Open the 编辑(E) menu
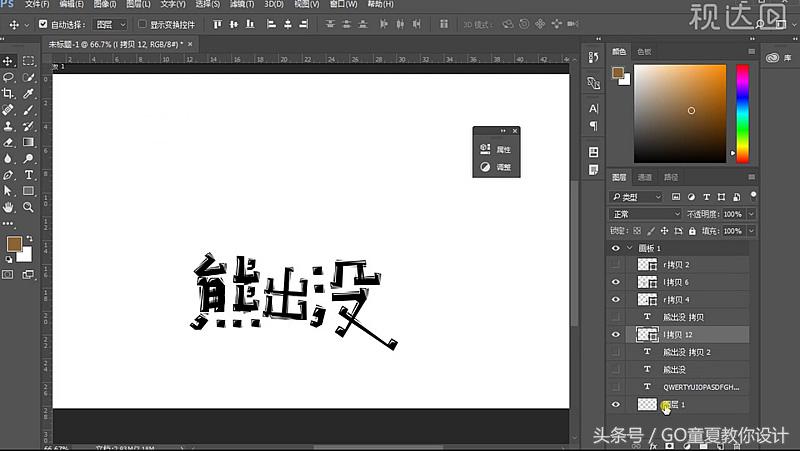Image resolution: width=800 pixels, height=451 pixels. pos(71,4)
